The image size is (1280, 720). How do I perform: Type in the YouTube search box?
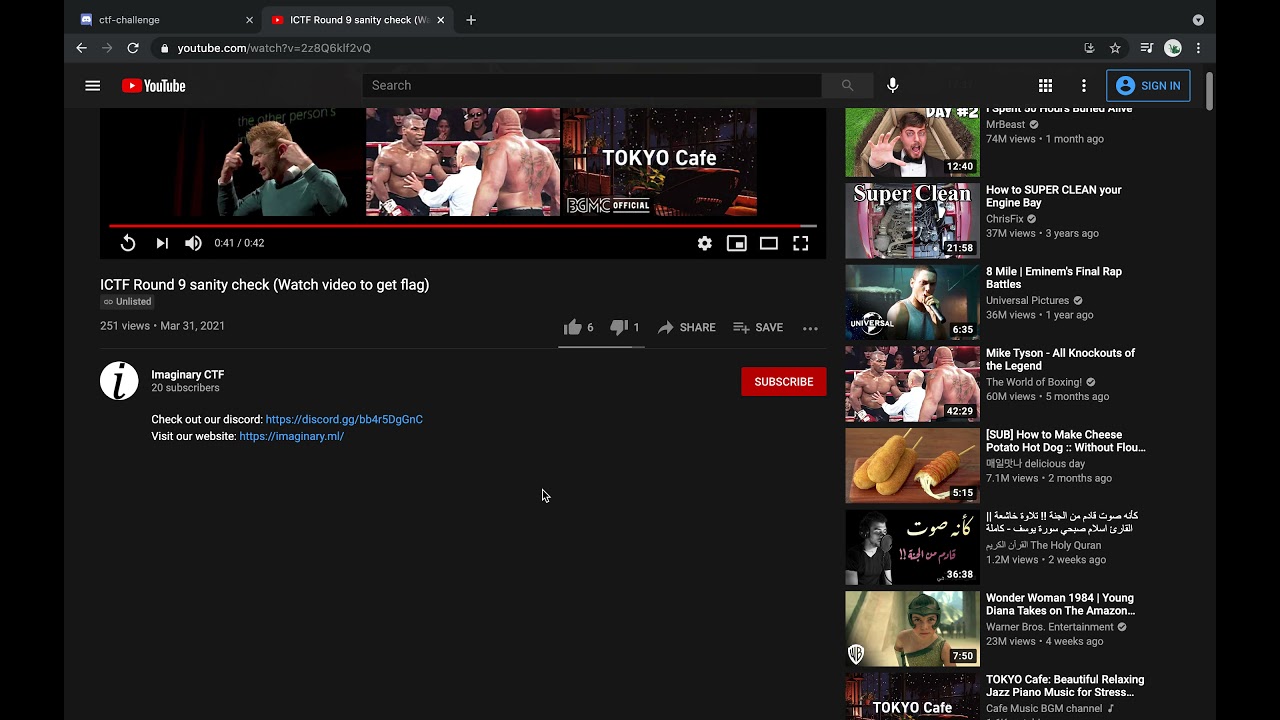point(592,86)
